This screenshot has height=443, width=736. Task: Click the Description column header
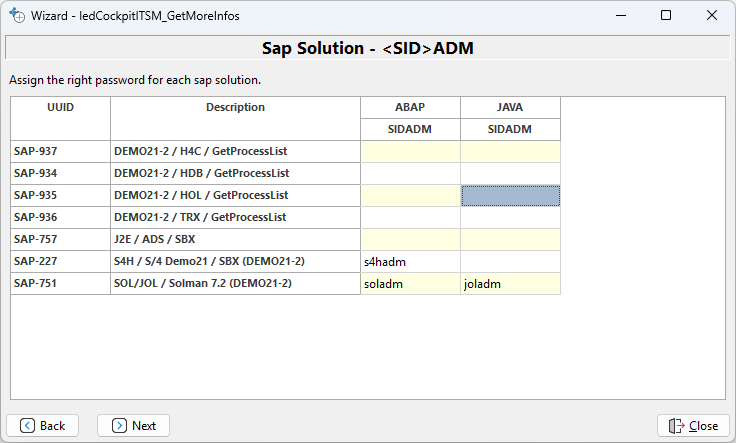(235, 108)
